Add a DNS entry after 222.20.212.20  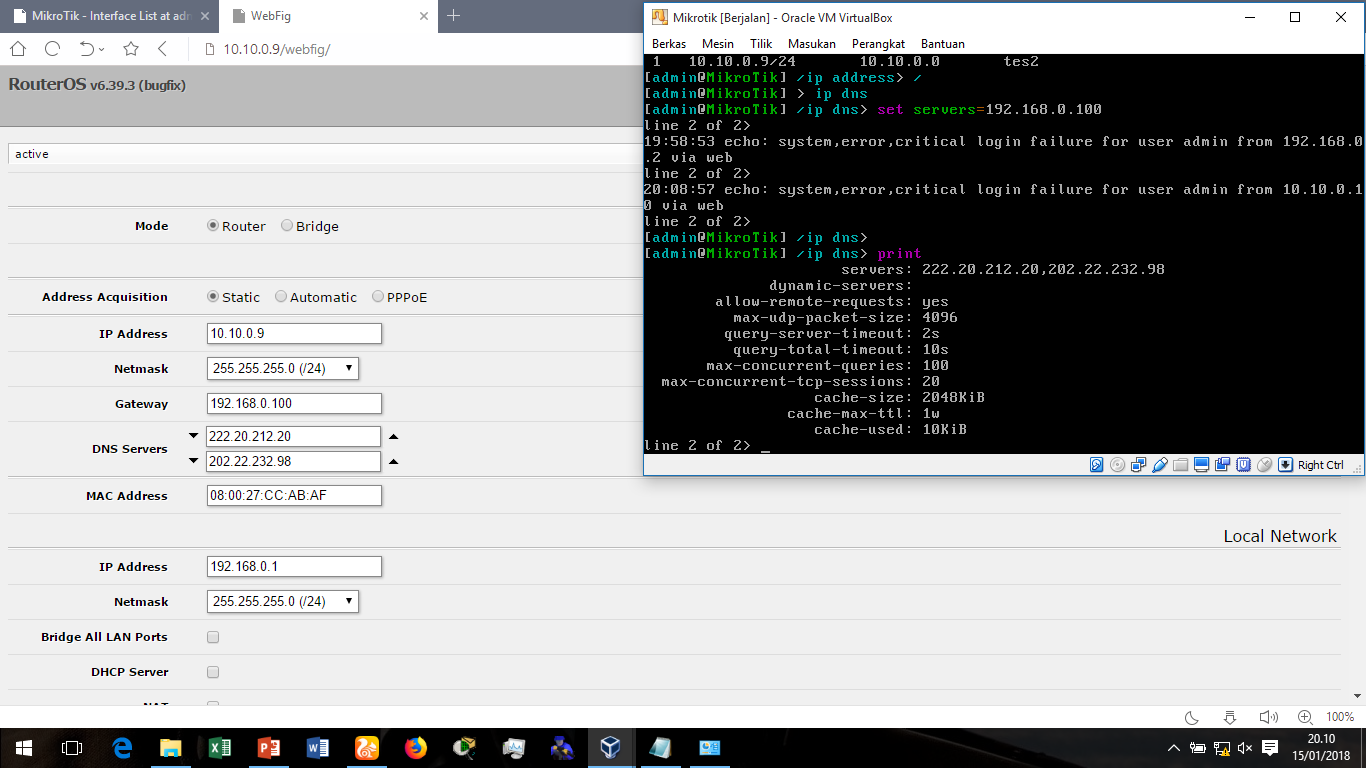click(393, 437)
